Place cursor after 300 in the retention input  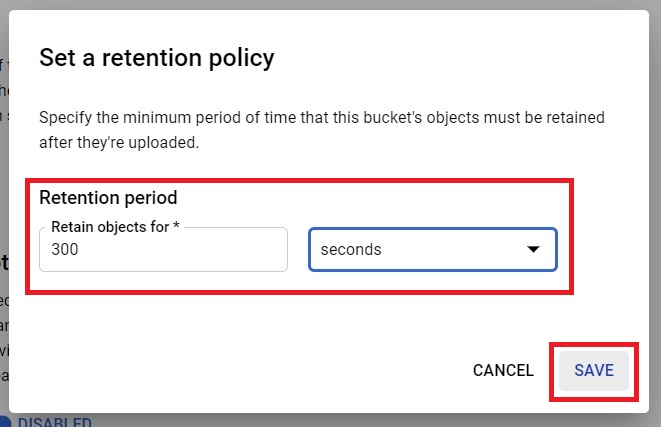point(80,249)
